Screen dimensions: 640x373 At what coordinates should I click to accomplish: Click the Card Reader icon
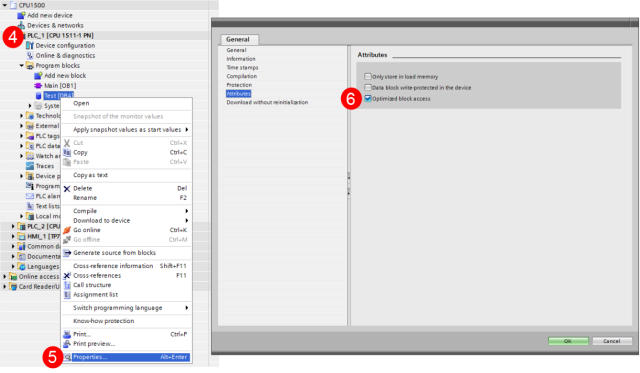click(x=13, y=286)
